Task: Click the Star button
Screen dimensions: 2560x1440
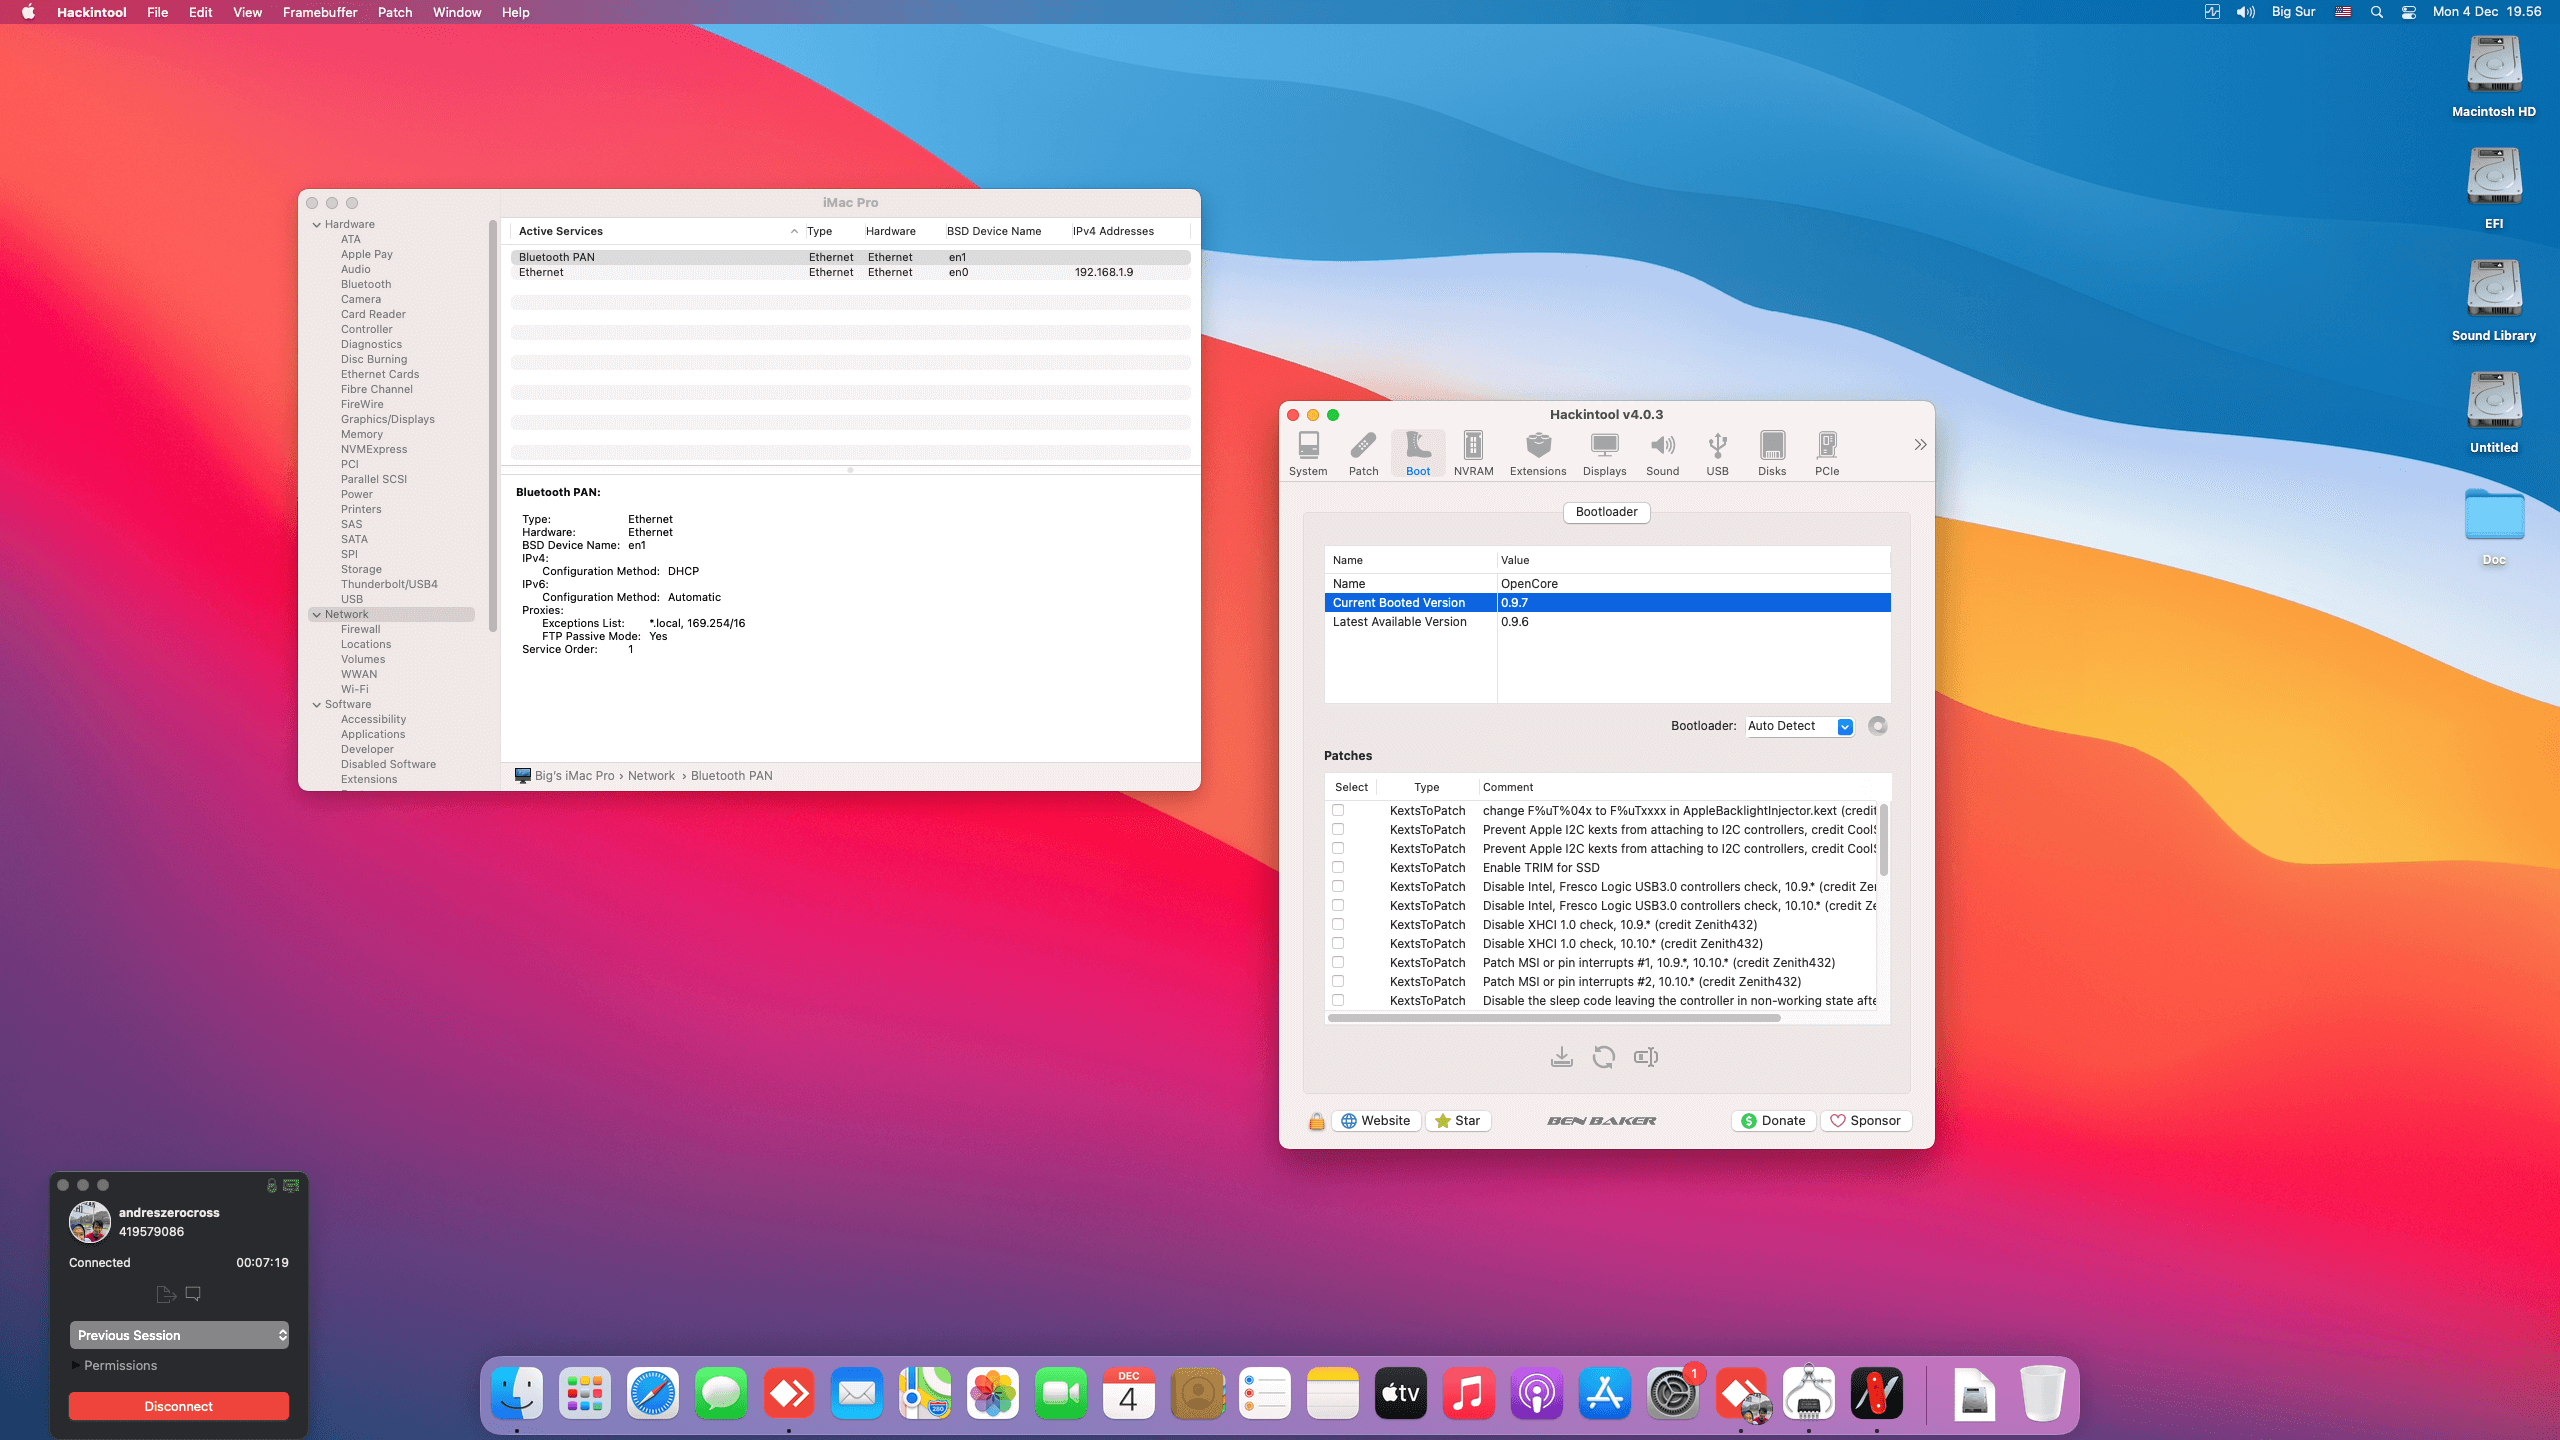Action: (1458, 1121)
